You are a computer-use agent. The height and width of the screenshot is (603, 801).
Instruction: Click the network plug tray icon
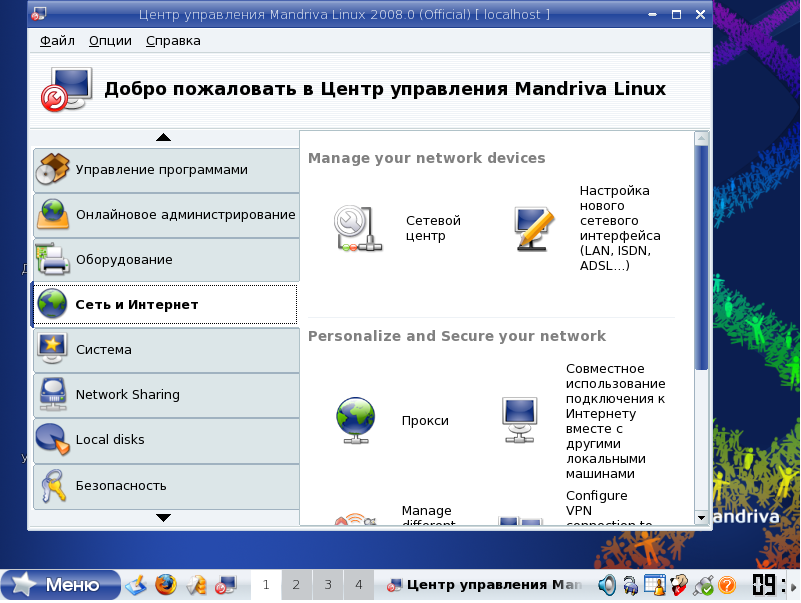pyautogui.click(x=703, y=585)
